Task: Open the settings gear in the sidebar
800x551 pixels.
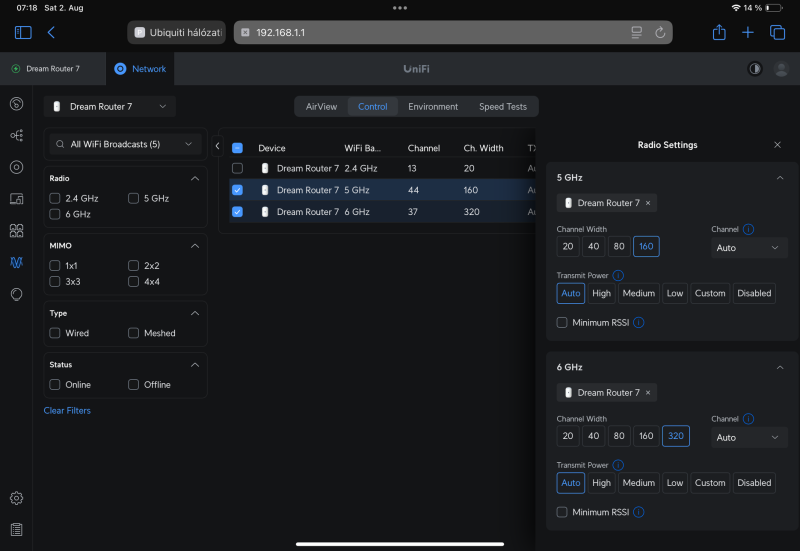Action: (16, 498)
